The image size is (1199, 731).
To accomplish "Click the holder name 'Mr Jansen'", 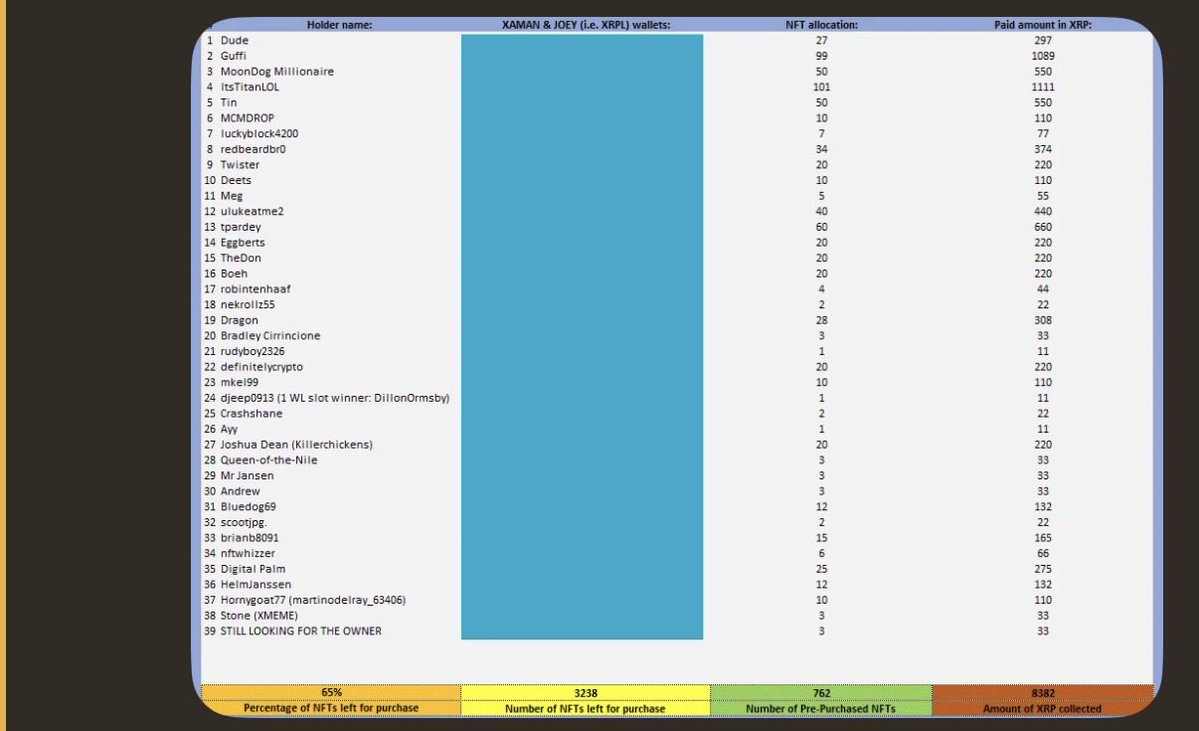I will point(246,476).
